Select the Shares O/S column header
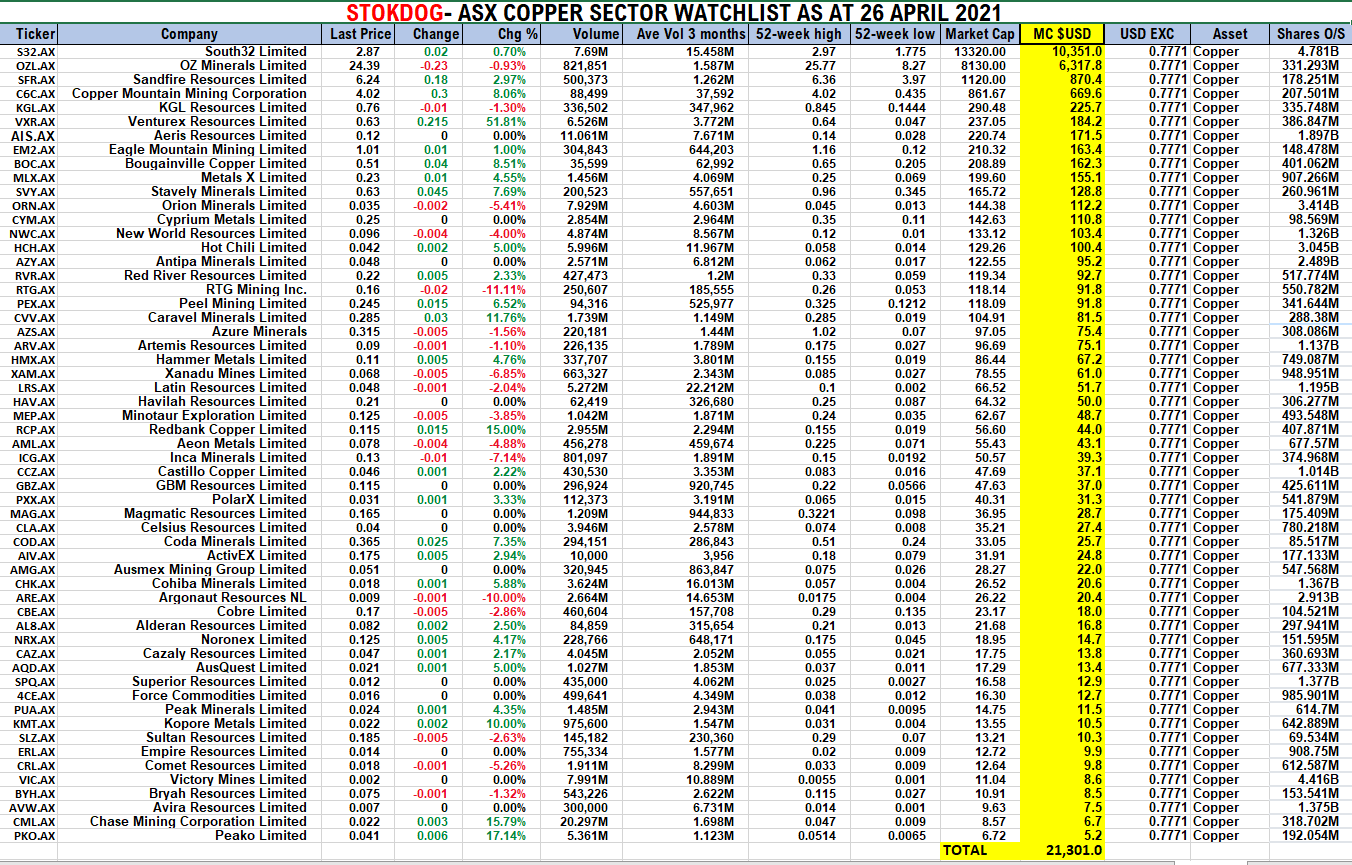Image resolution: width=1352 pixels, height=865 pixels. 1311,34
